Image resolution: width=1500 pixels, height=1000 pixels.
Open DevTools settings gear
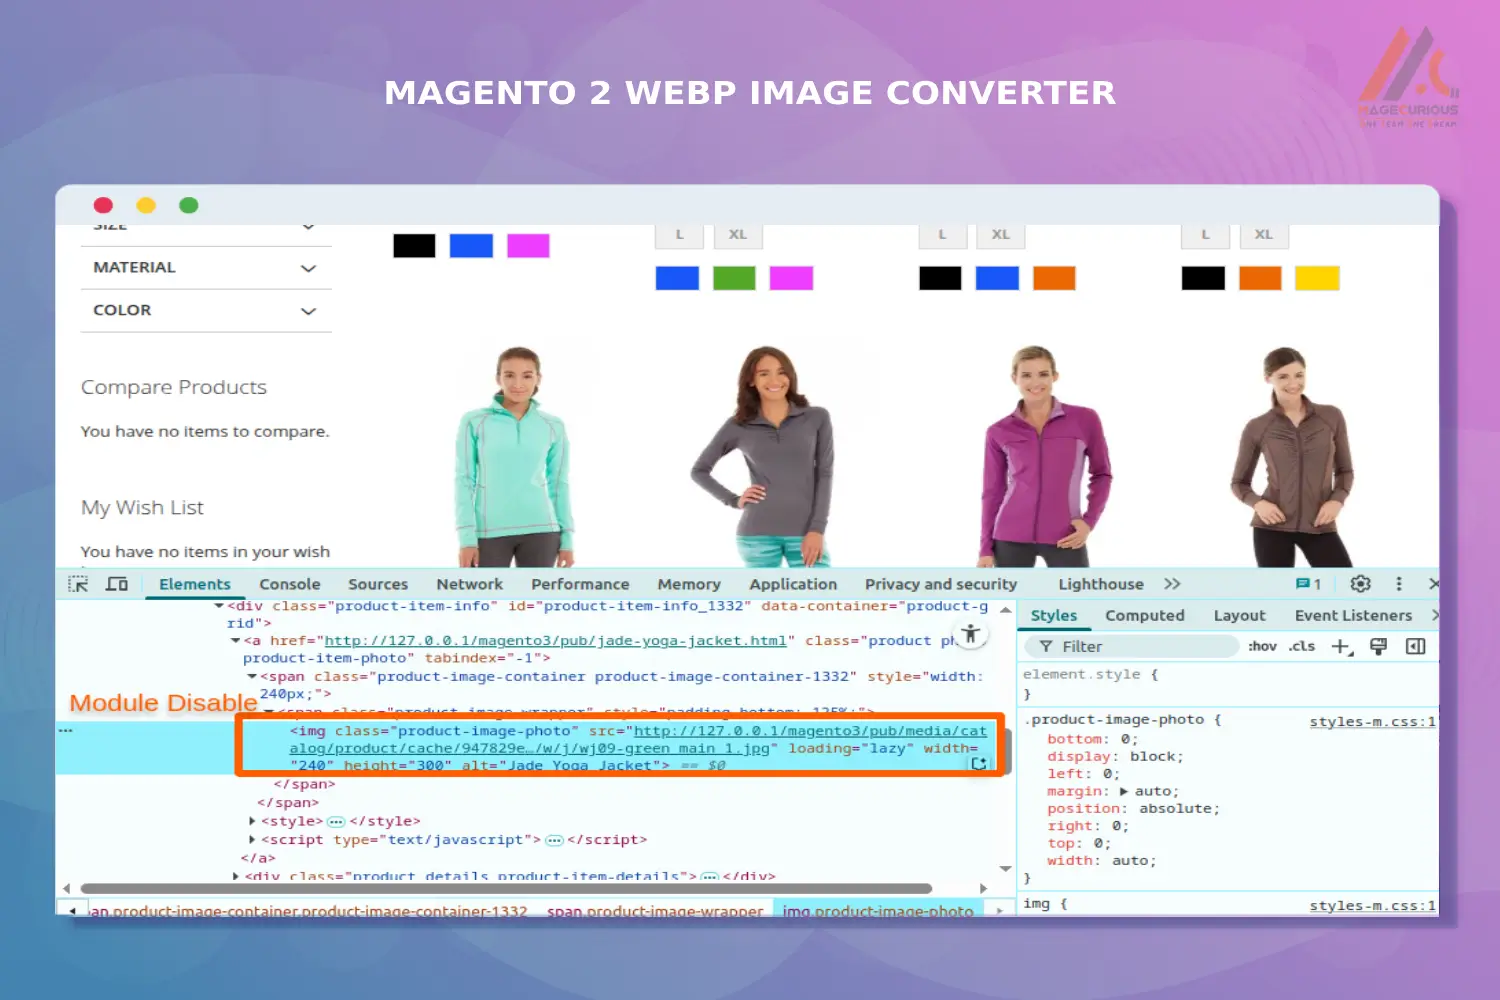click(1360, 583)
